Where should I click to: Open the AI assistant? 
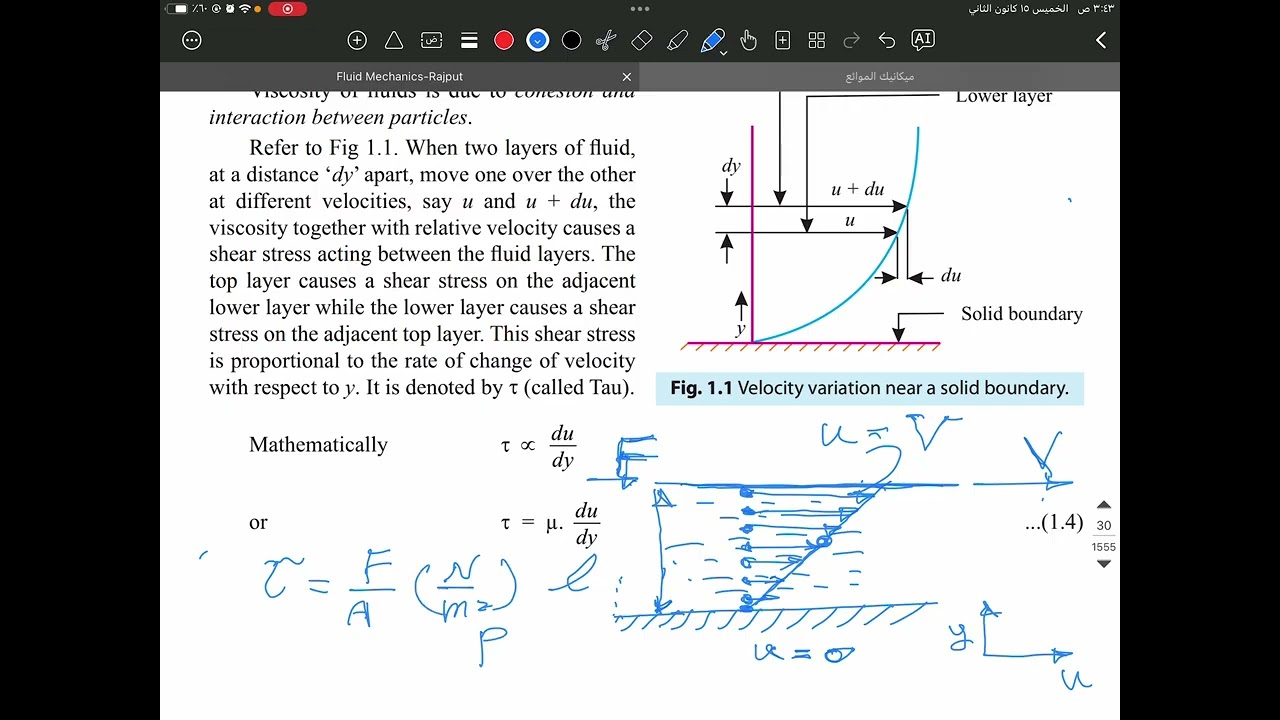tap(923, 39)
